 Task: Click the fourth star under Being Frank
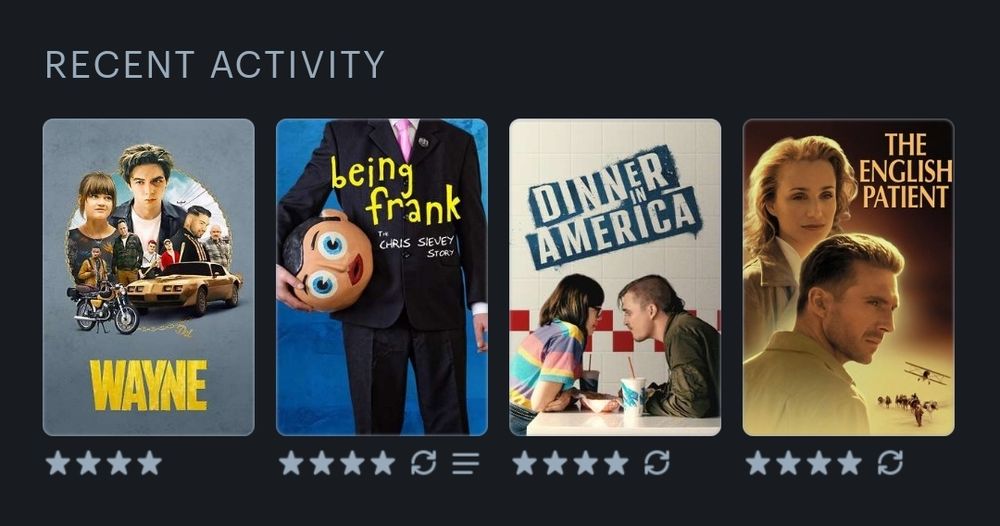383,463
